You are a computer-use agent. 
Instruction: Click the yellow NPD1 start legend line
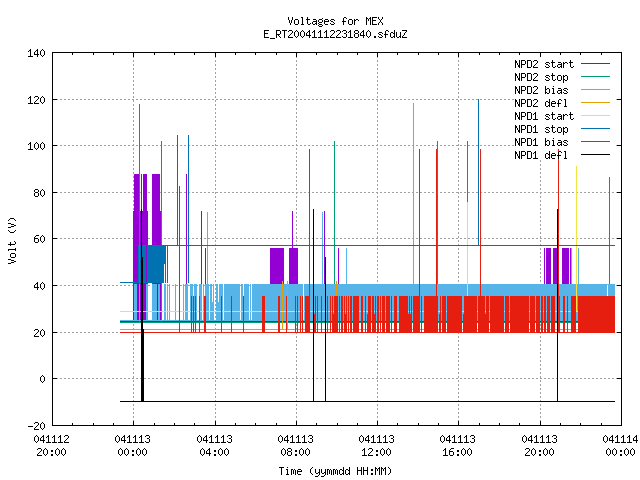[x=596, y=116]
